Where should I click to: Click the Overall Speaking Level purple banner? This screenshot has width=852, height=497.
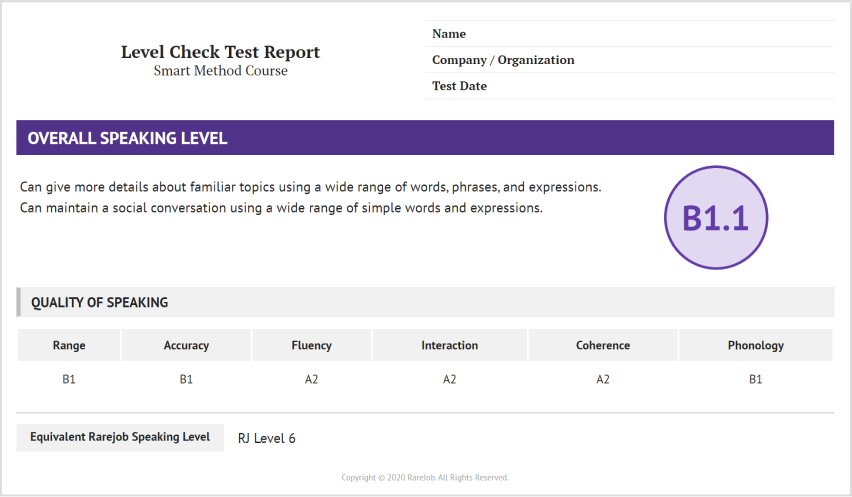[x=425, y=138]
